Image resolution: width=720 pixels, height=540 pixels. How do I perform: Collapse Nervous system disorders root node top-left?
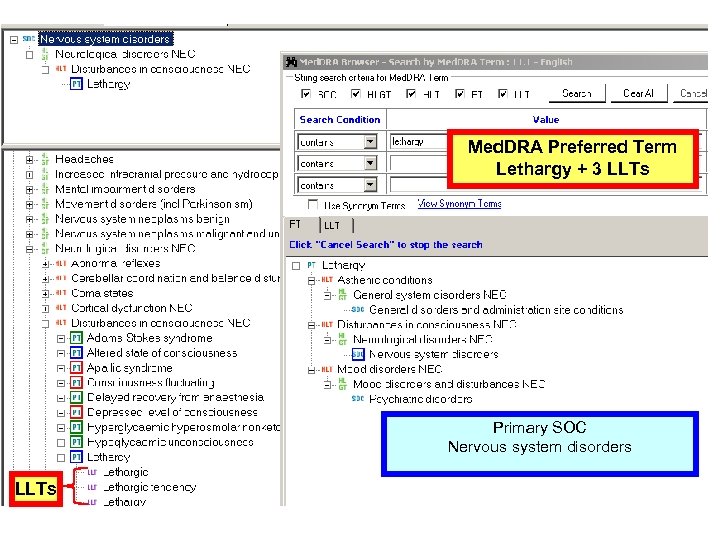coord(14,40)
